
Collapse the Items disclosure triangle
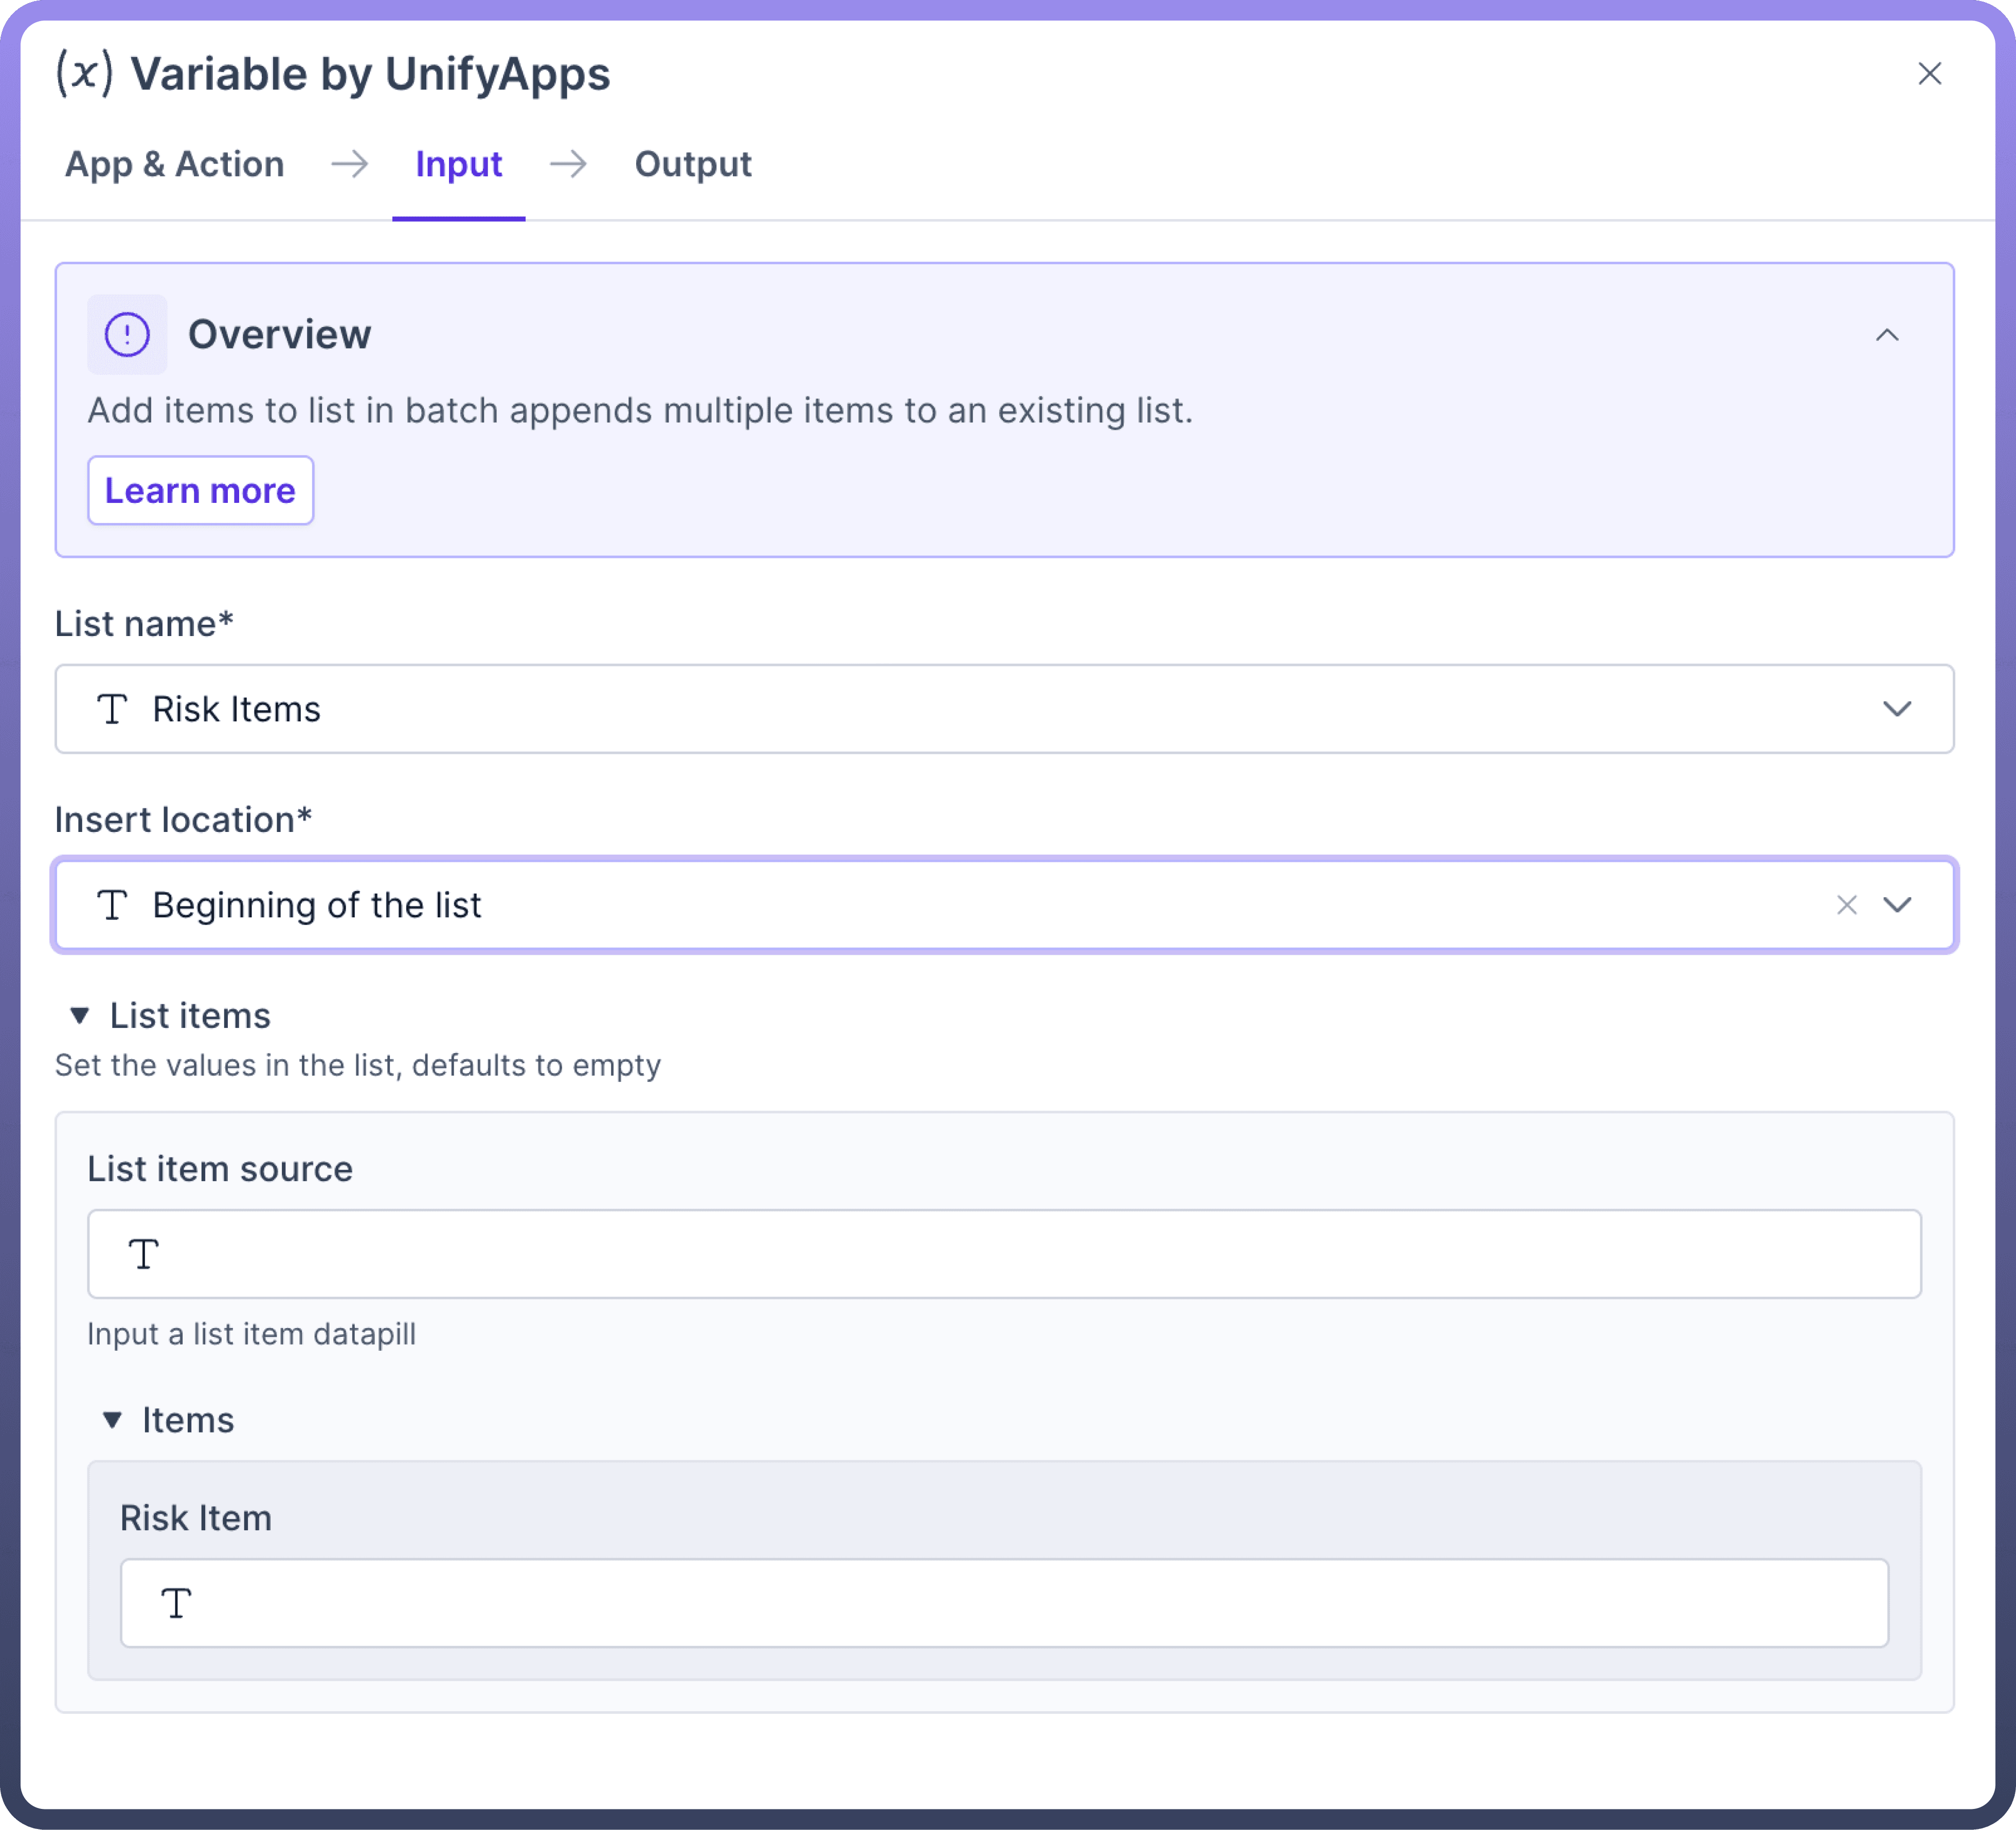tap(112, 1420)
